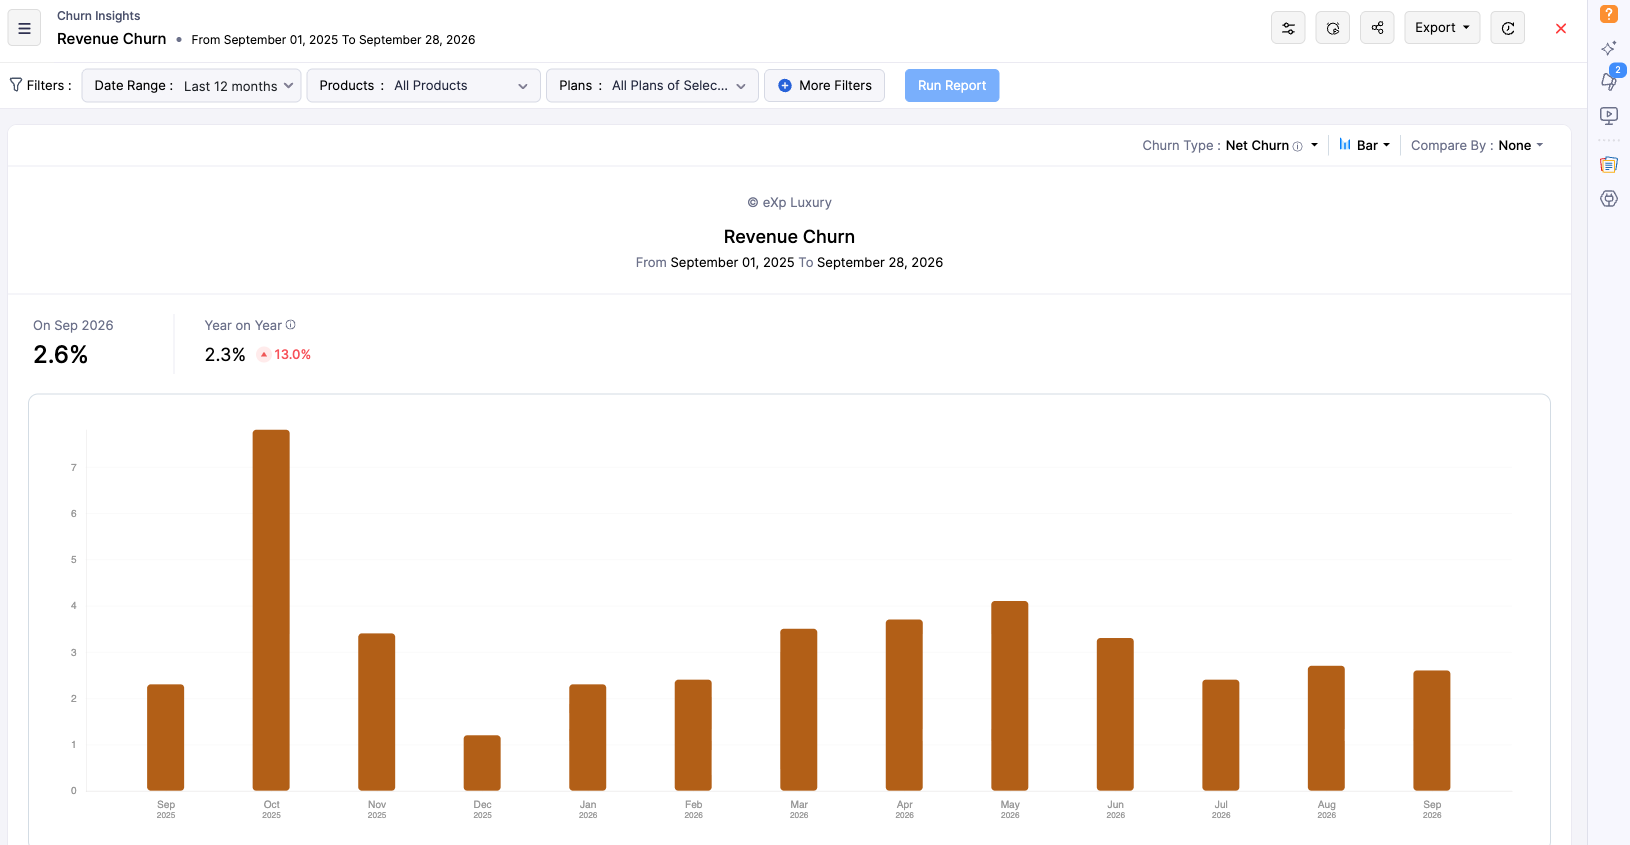Click the More Filters button

tap(825, 86)
